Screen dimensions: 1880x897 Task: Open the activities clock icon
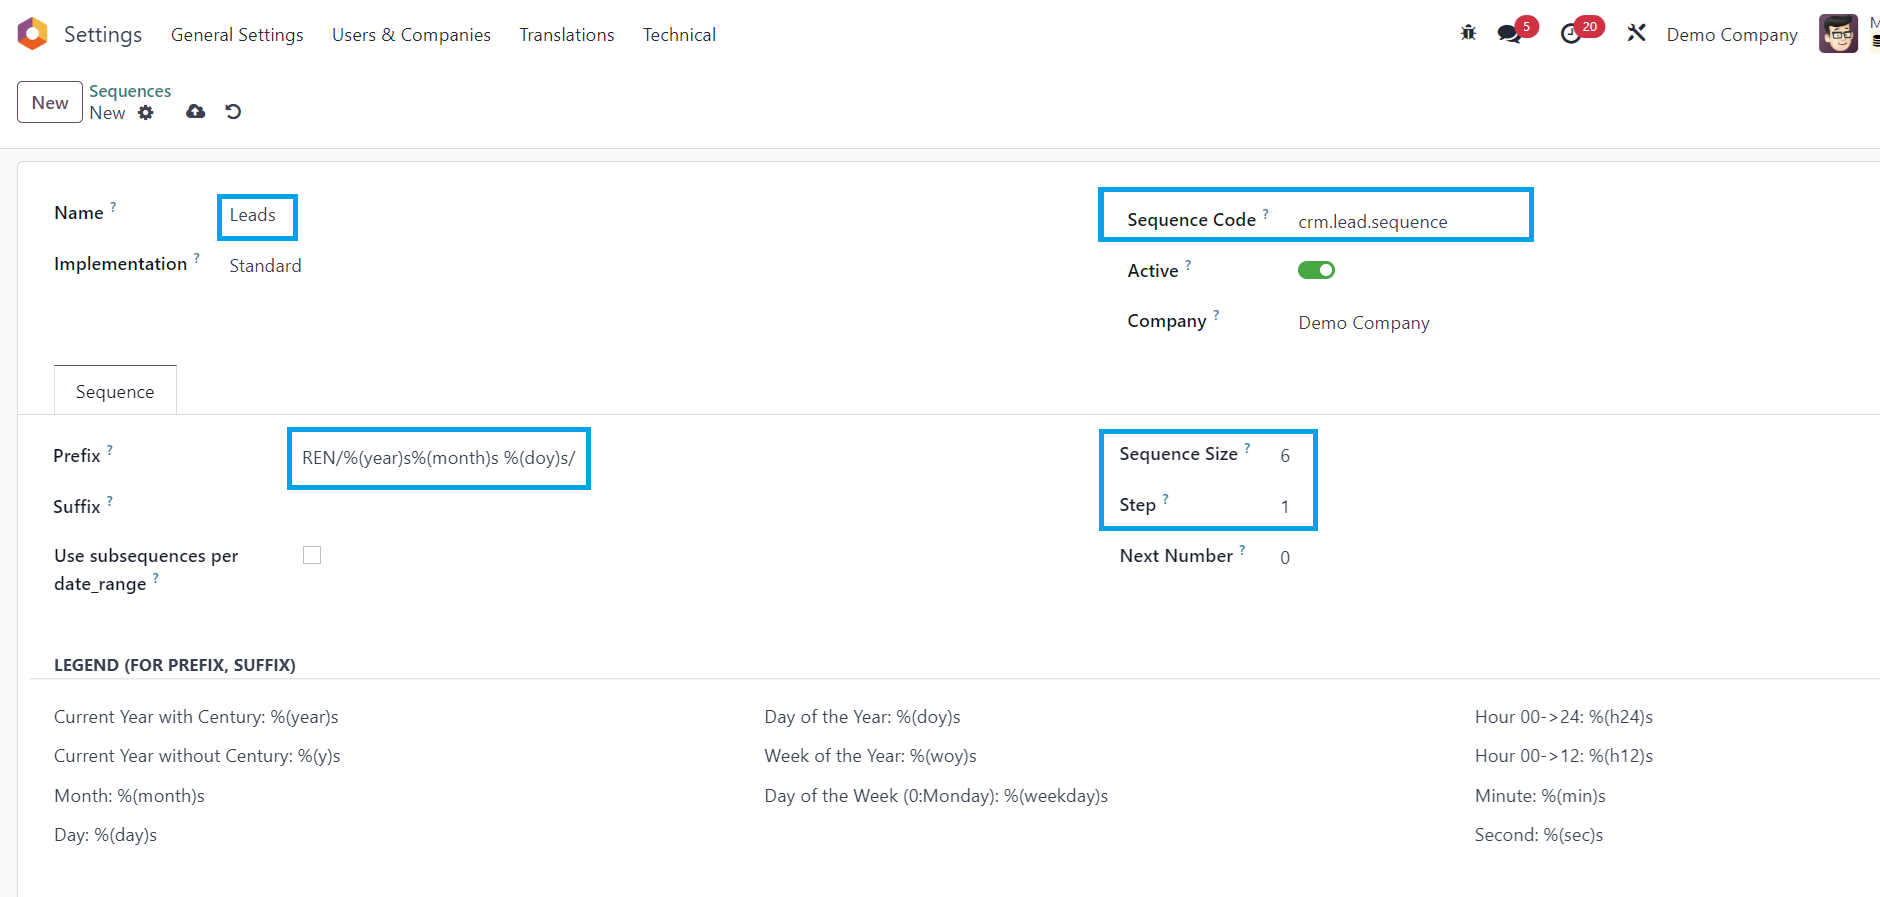pos(1571,34)
